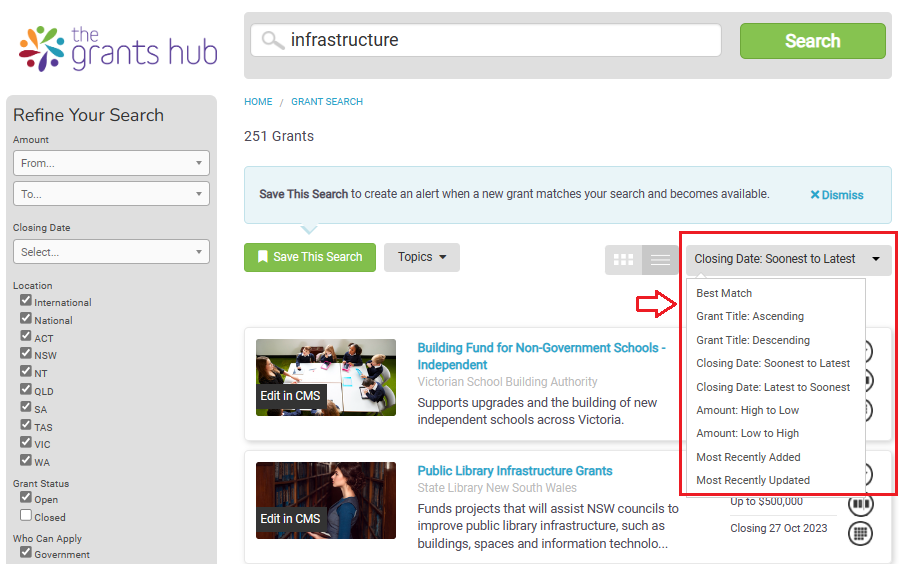Toggle the NSW location checkbox
Viewport: 899px width, 564px height.
click(x=26, y=354)
